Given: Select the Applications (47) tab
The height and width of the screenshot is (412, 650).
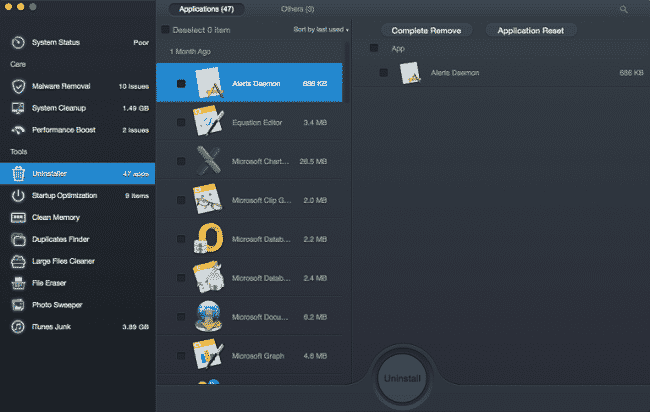Looking at the screenshot, I should 205,9.
